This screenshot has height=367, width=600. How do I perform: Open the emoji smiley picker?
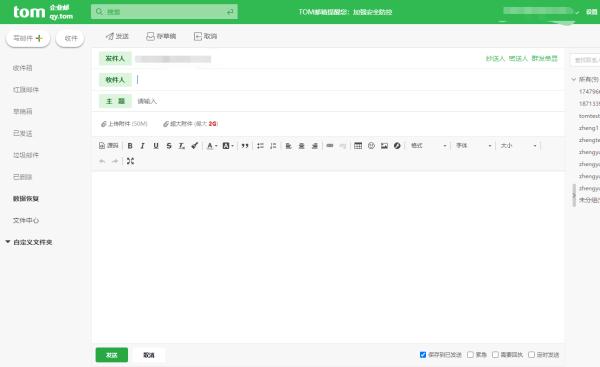[371, 145]
